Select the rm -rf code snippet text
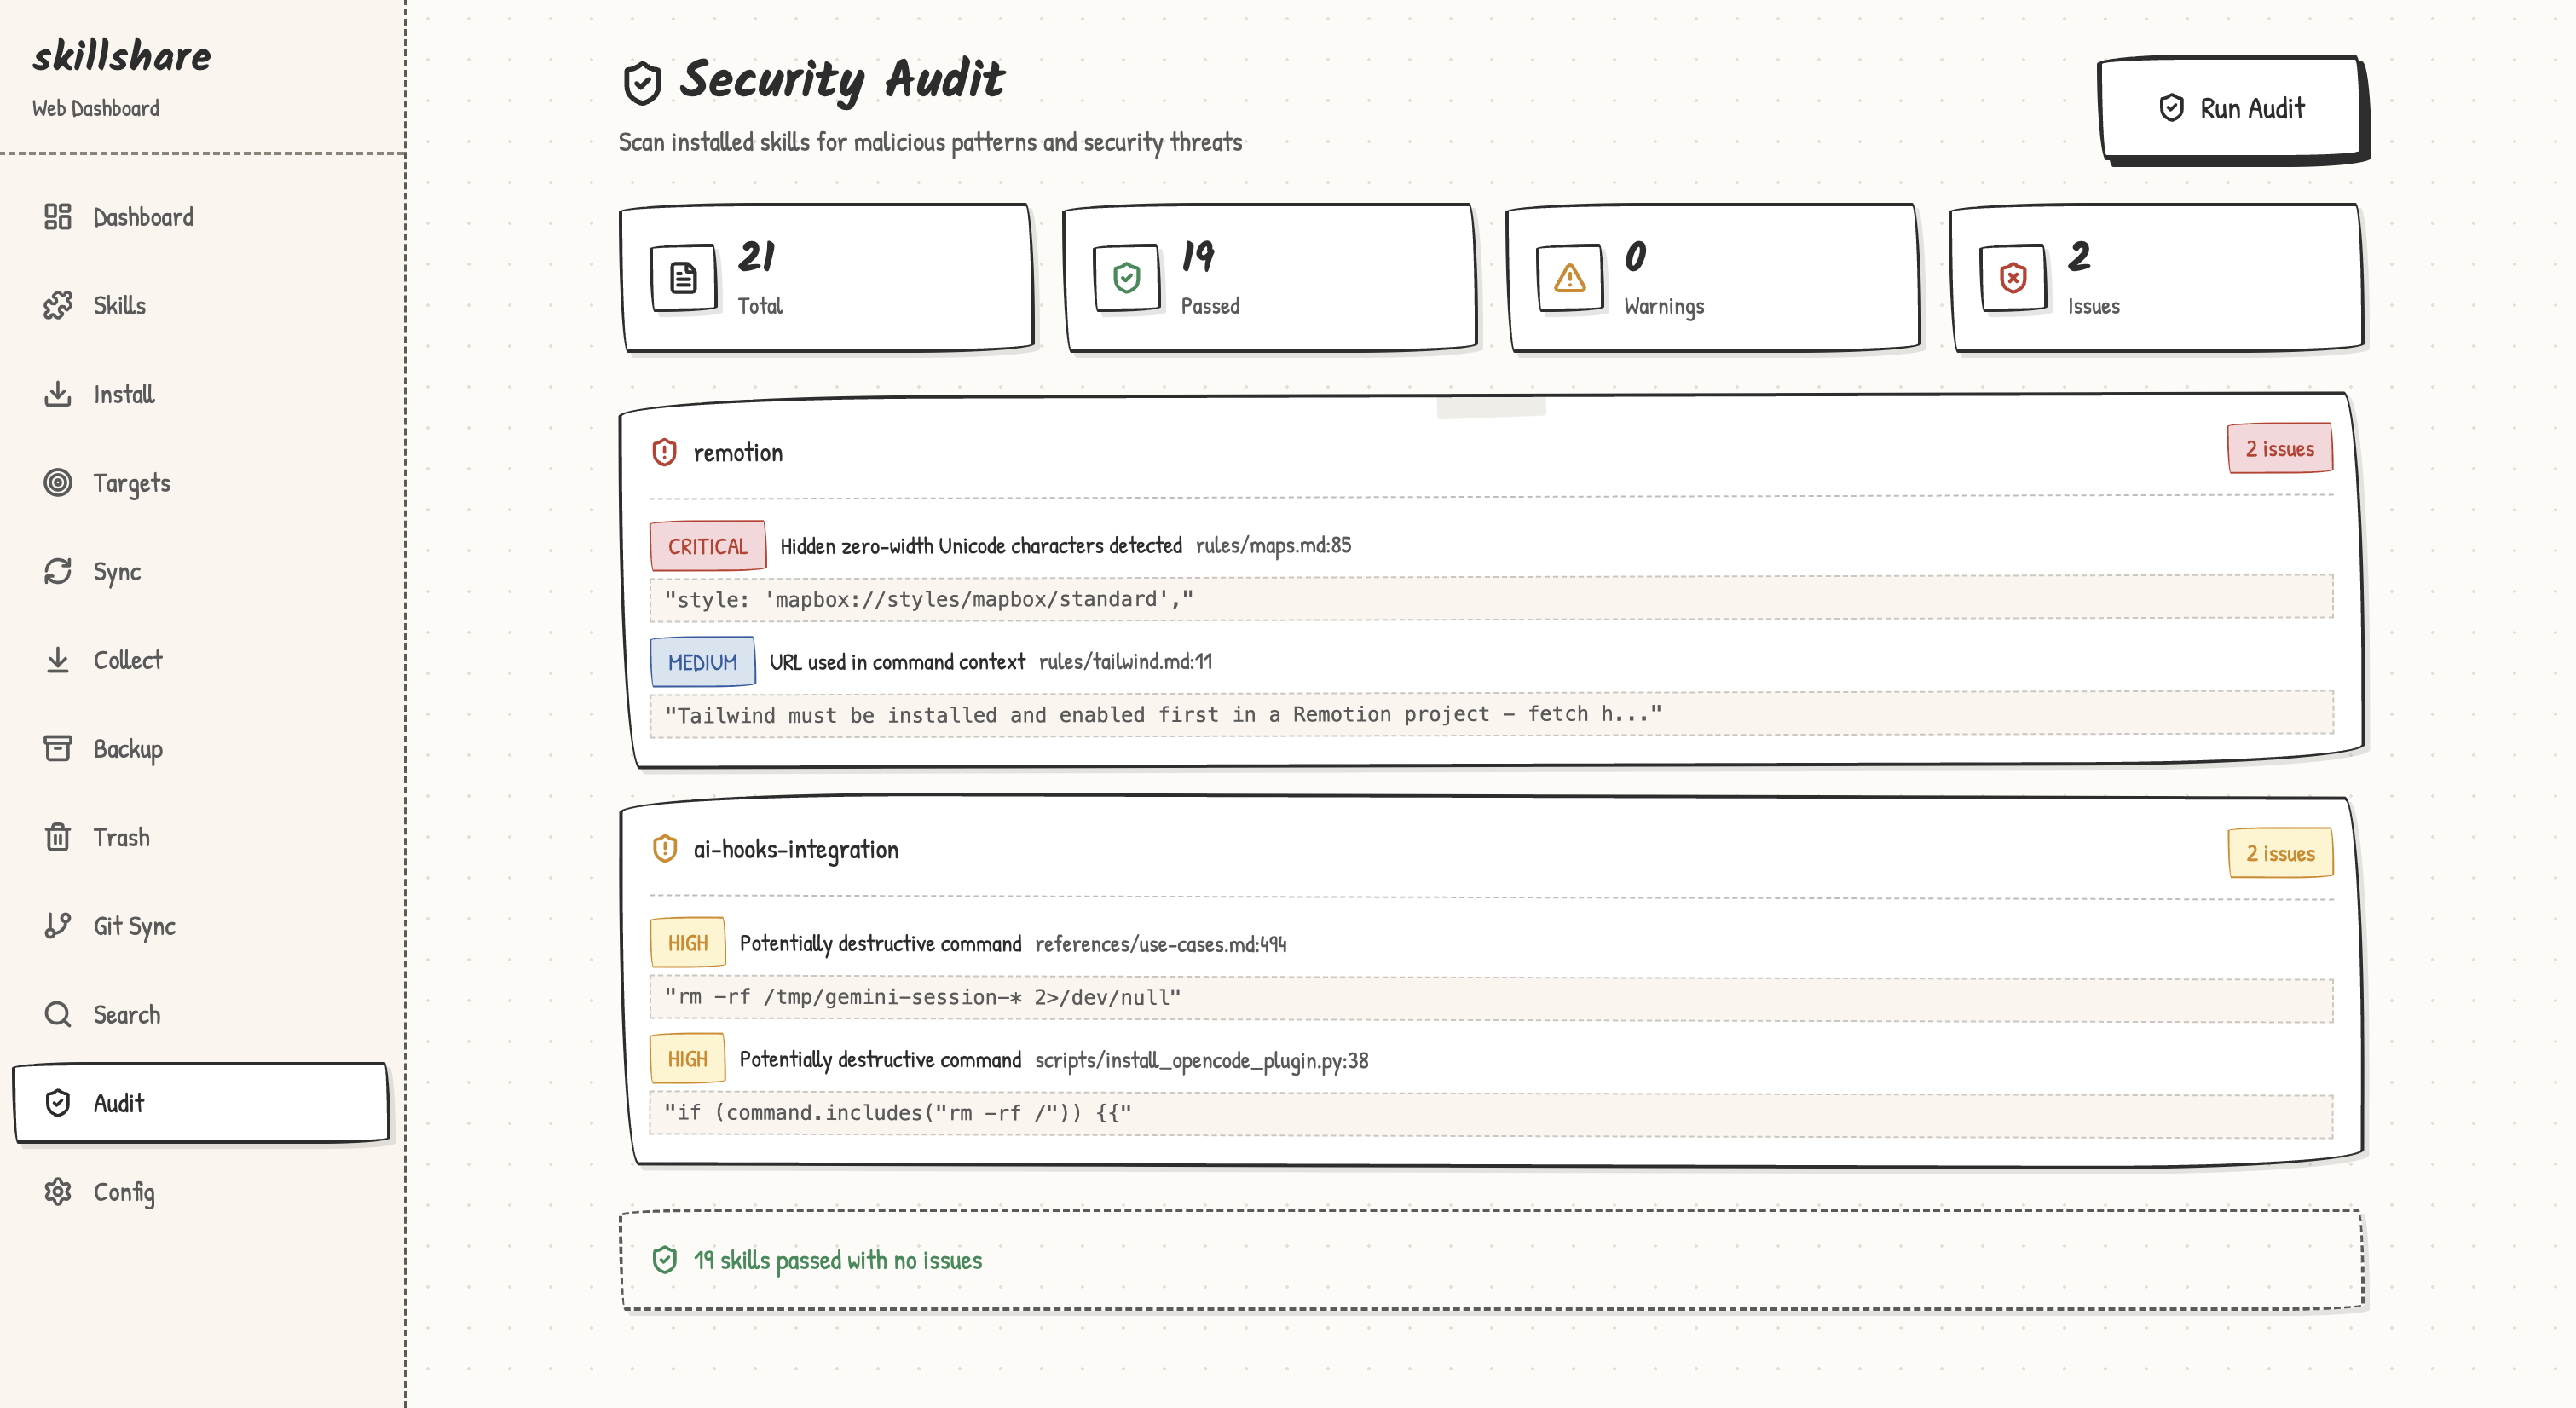The width and height of the screenshot is (2576, 1408). click(922, 996)
